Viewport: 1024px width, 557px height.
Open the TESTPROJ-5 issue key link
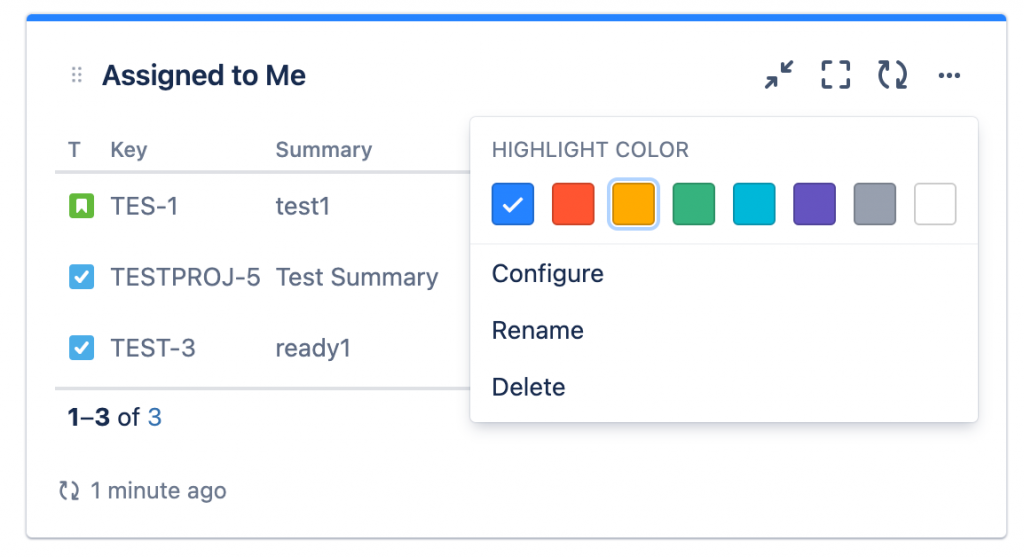point(185,277)
